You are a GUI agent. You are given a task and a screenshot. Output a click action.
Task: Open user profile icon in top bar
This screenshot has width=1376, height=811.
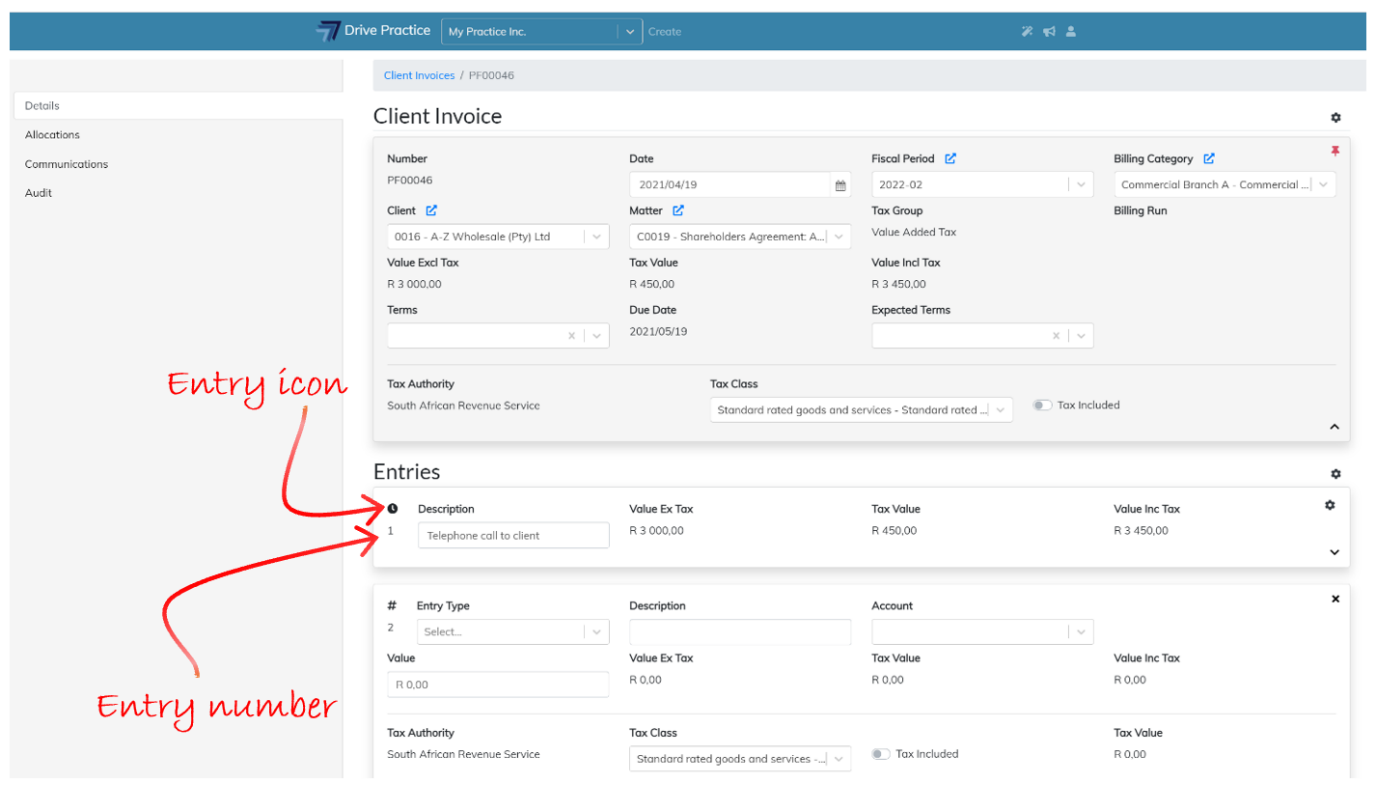(x=1071, y=32)
